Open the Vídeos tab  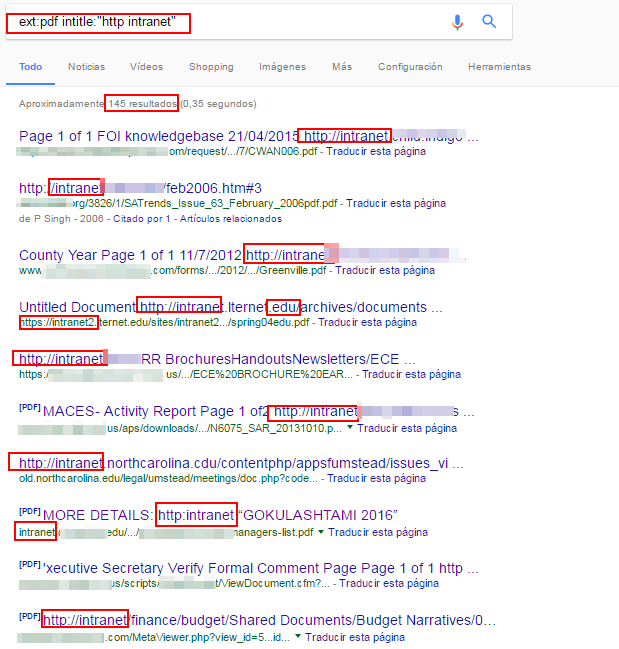[x=146, y=67]
